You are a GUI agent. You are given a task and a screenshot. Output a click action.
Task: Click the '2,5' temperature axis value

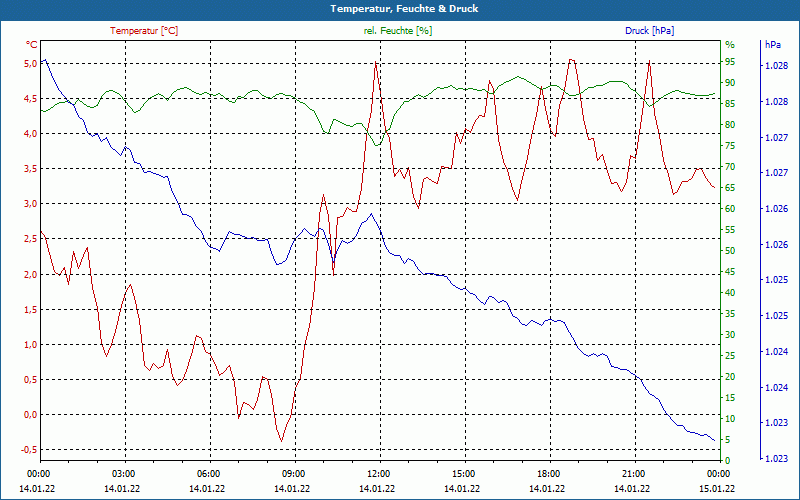pyautogui.click(x=31, y=239)
